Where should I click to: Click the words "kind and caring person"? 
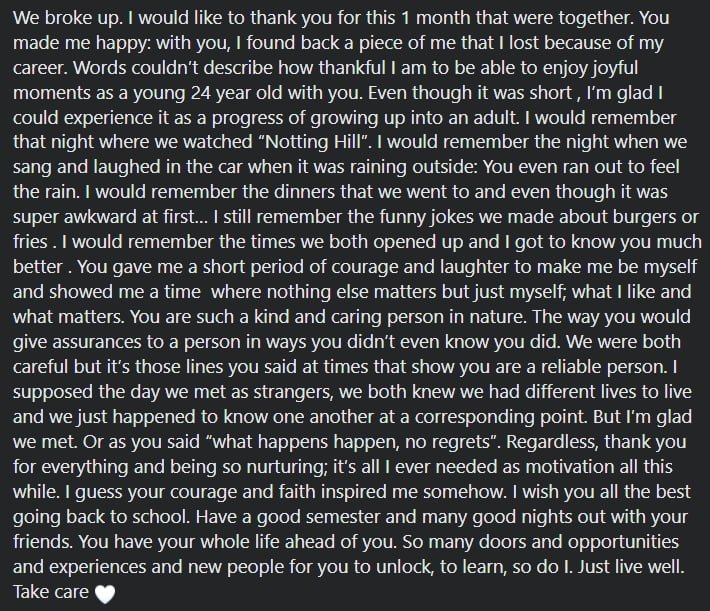point(349,317)
